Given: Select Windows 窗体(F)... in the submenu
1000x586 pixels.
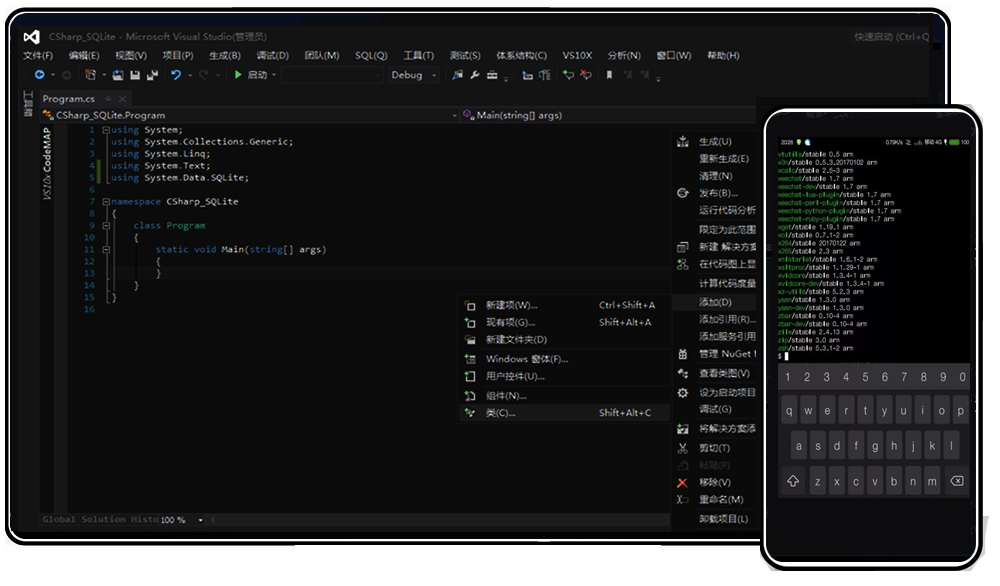Looking at the screenshot, I should pos(564,360).
